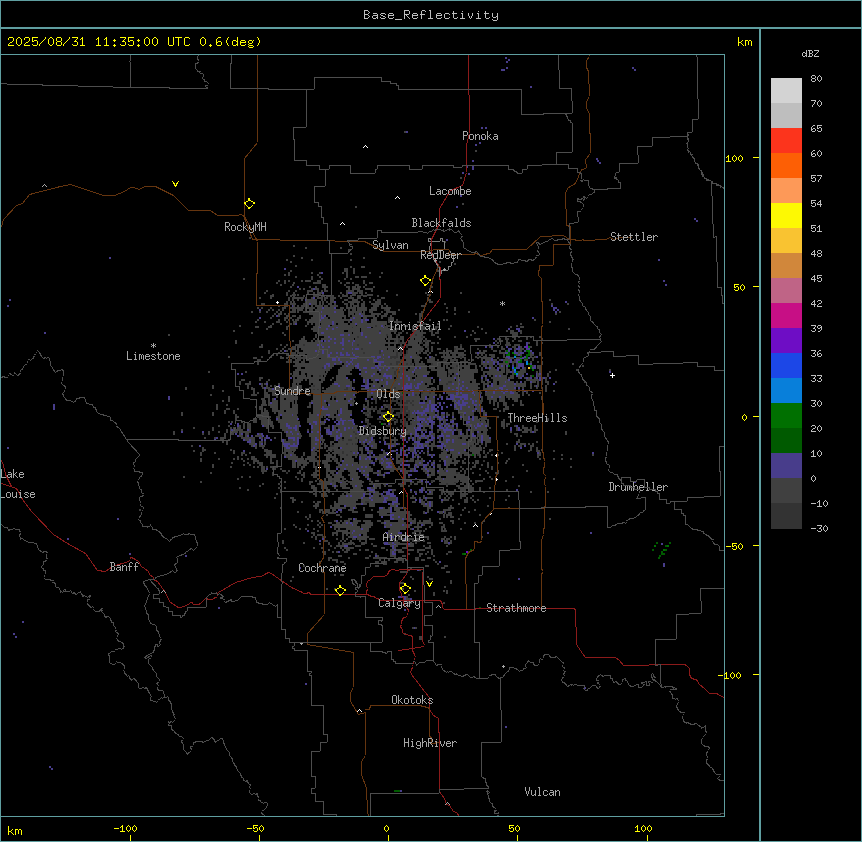
Task: Click the Limestone label
Action: tap(153, 356)
